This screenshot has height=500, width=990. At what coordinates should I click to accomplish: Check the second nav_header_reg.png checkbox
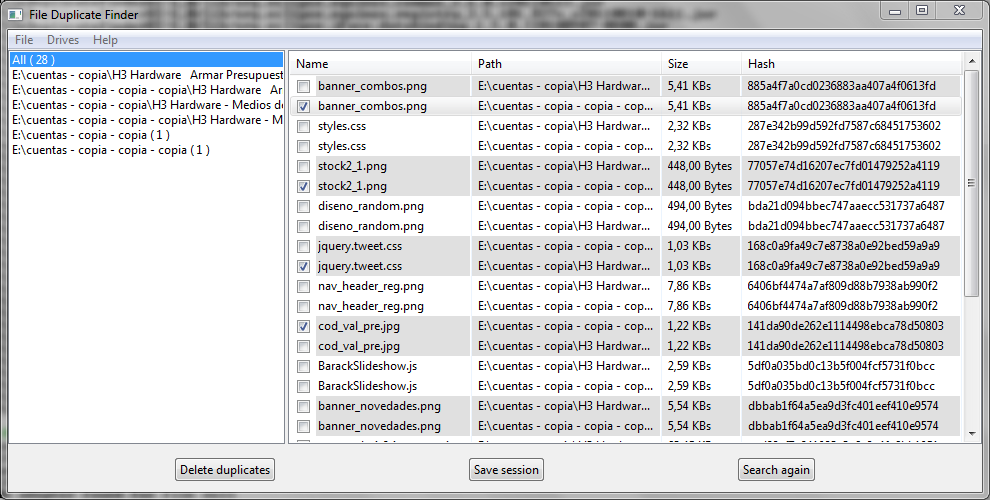pyautogui.click(x=304, y=306)
